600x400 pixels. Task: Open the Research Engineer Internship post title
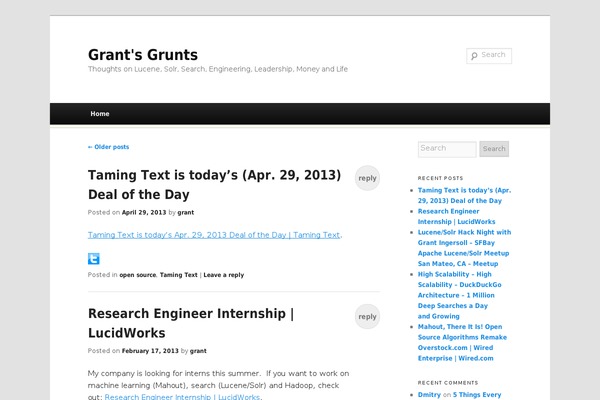coord(191,323)
